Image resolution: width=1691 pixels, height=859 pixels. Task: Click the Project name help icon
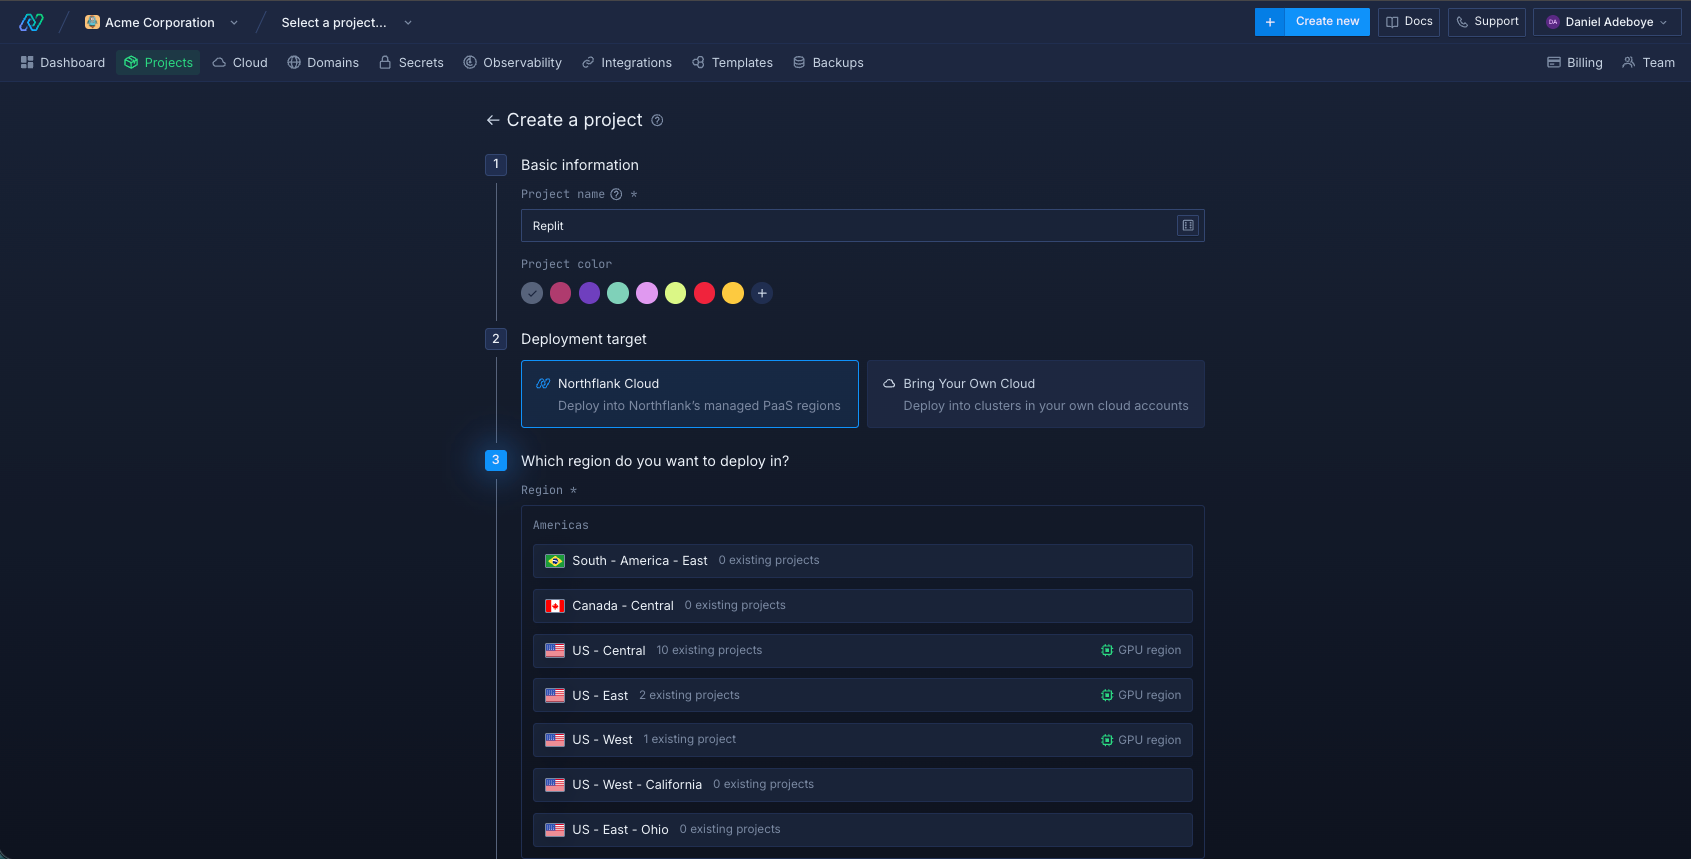click(616, 194)
